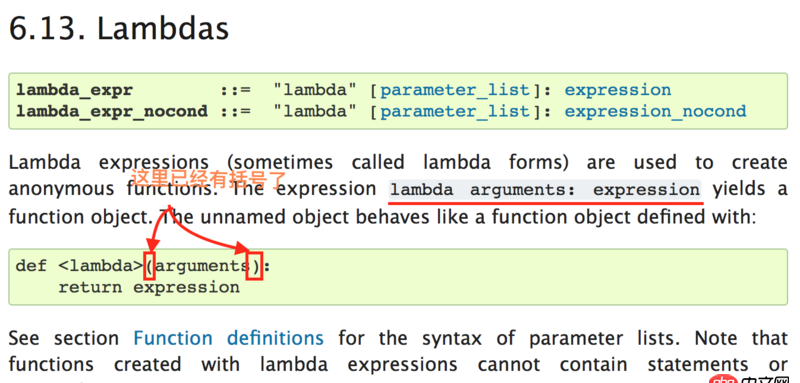Image resolution: width=800 pixels, height=383 pixels.
Task: Click the 6.13. Lambdas heading
Action: click(119, 29)
